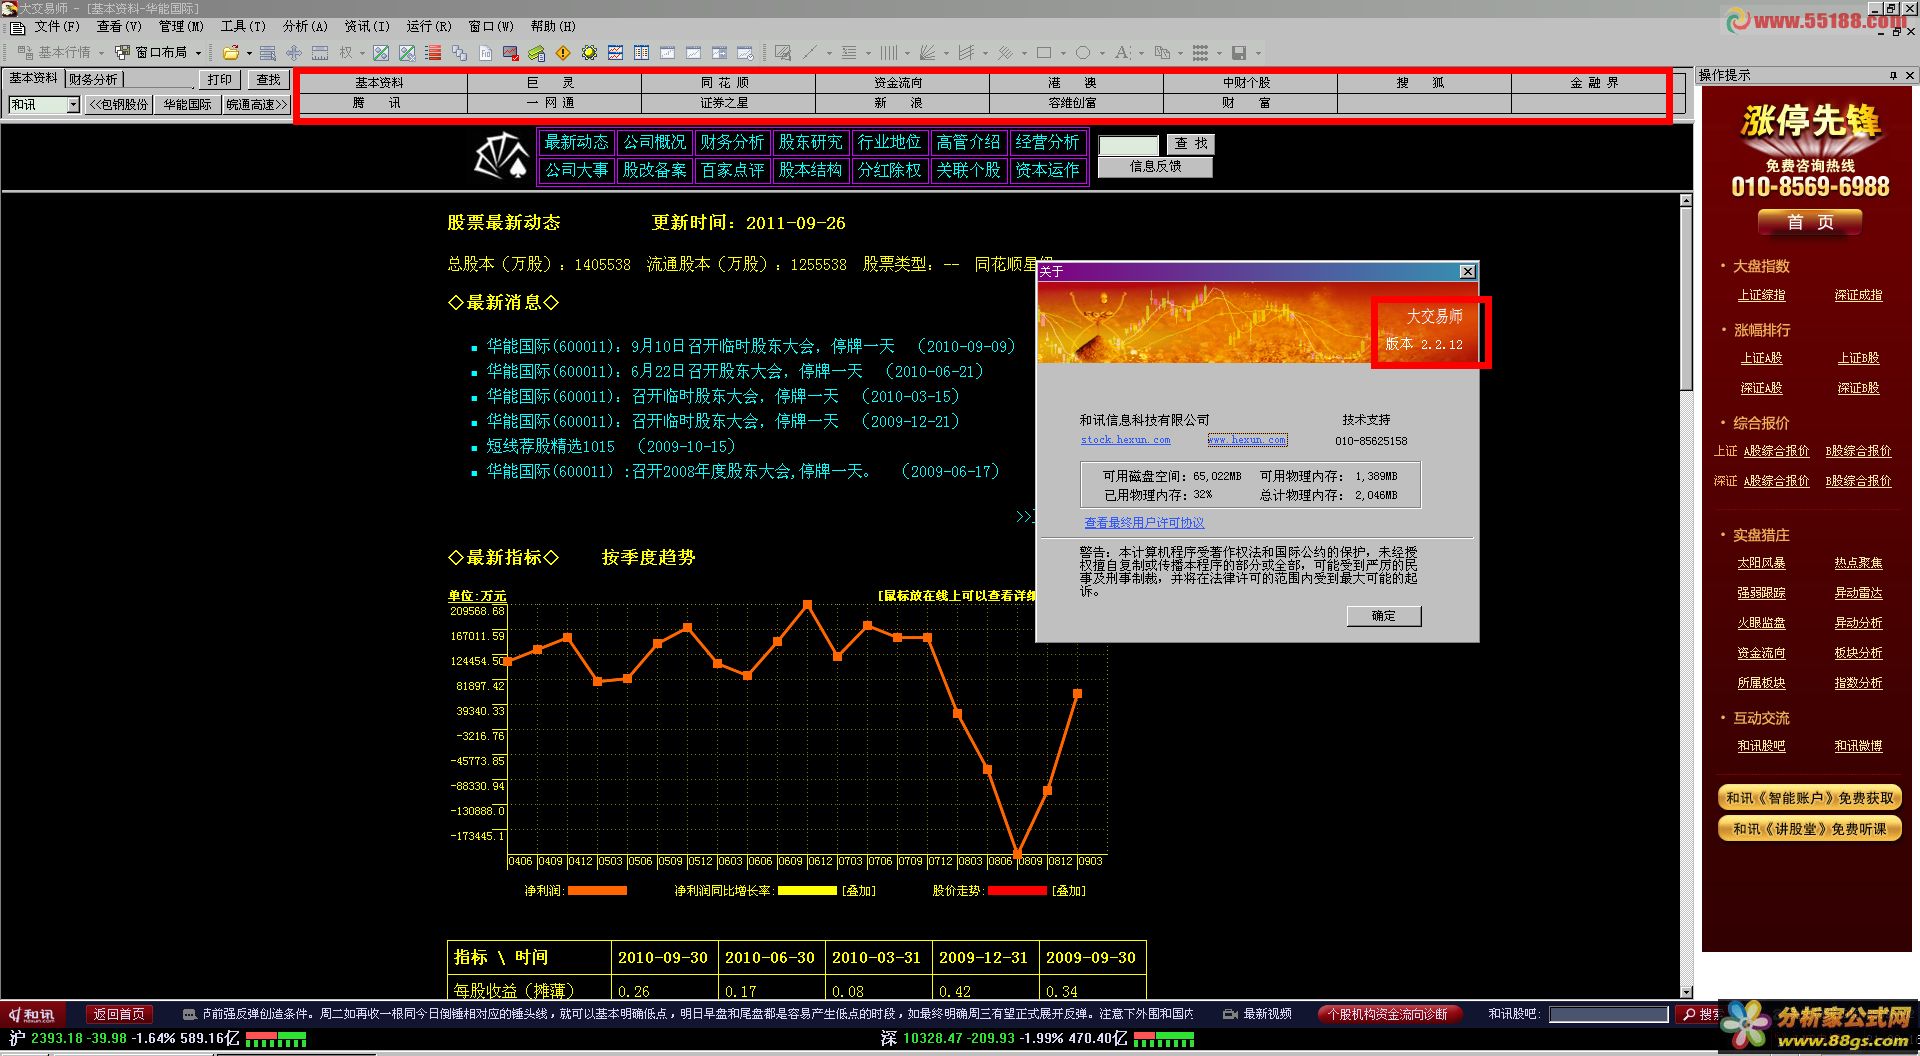The height and width of the screenshot is (1056, 1920).
Task: Open dropdown arrow beside rectangle tool
Action: click(x=1063, y=53)
